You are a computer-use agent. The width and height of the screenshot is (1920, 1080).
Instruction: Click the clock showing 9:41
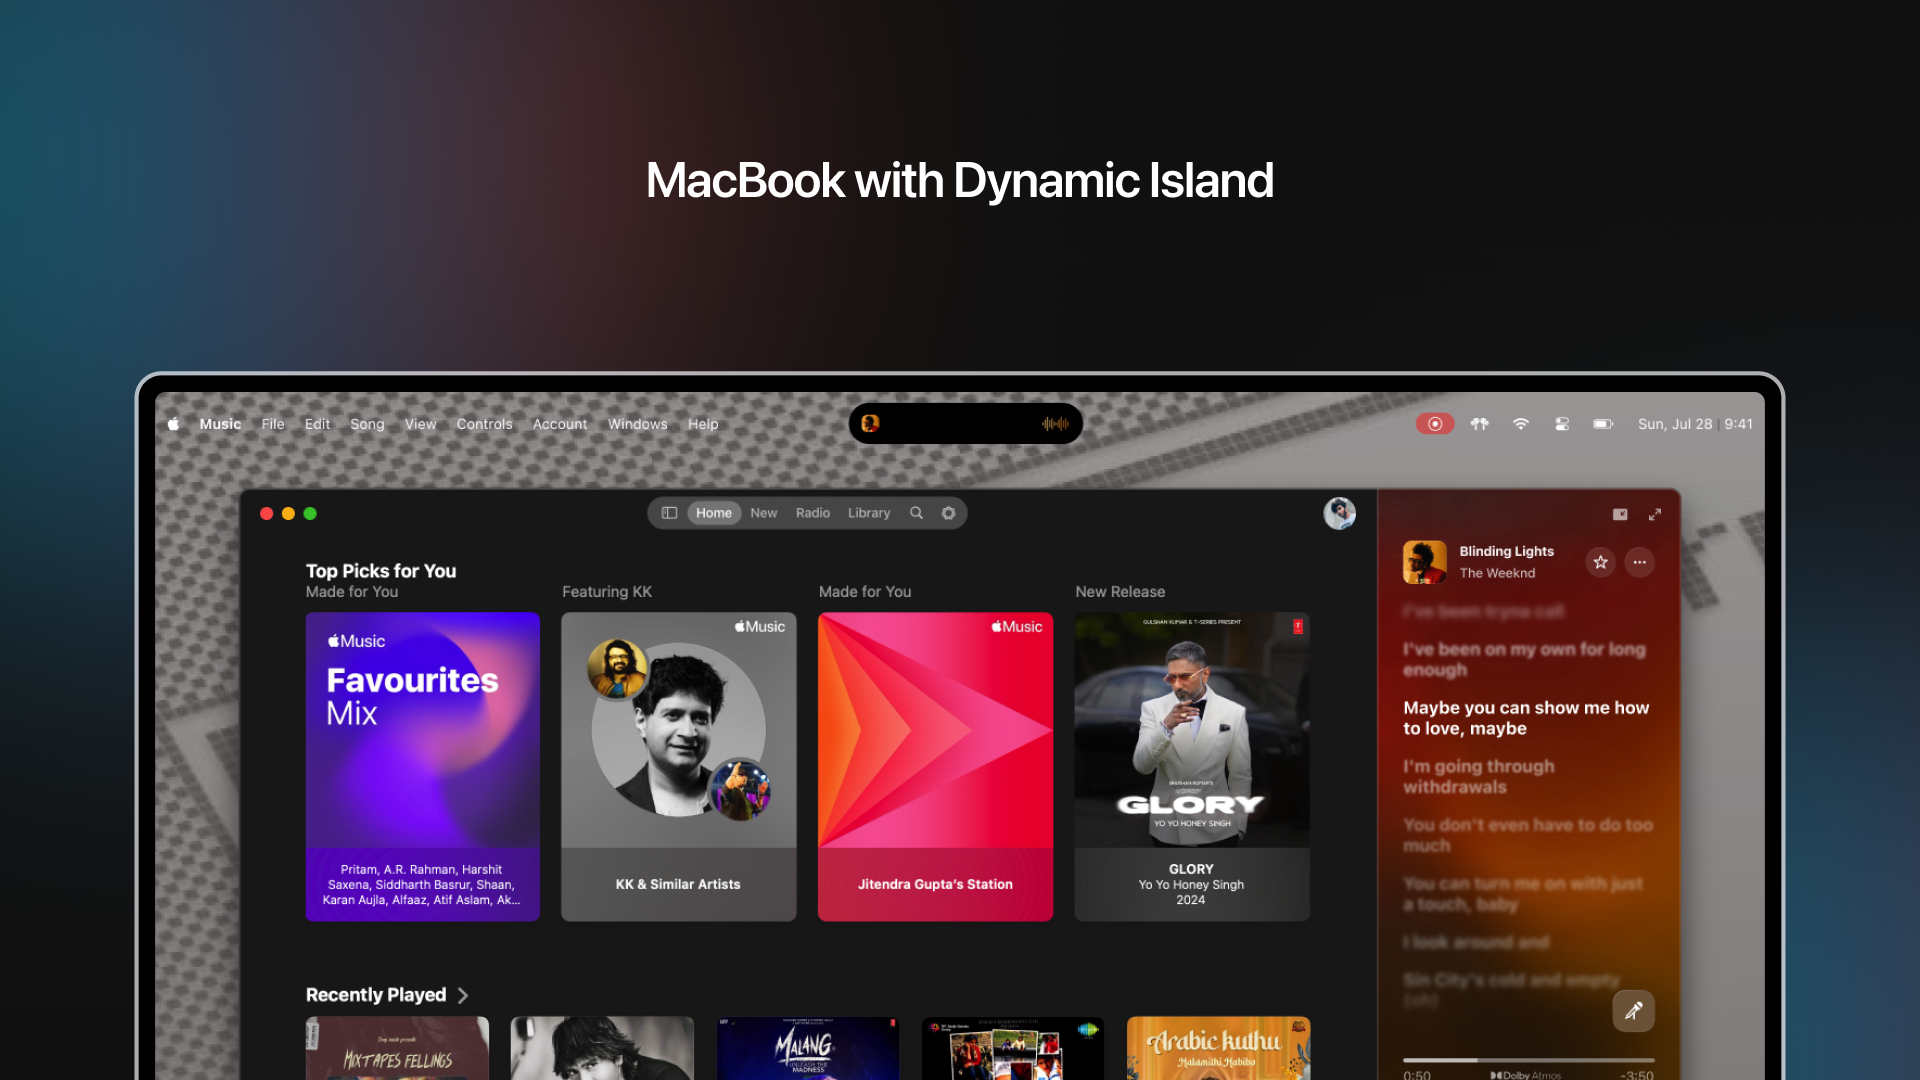[1738, 424]
